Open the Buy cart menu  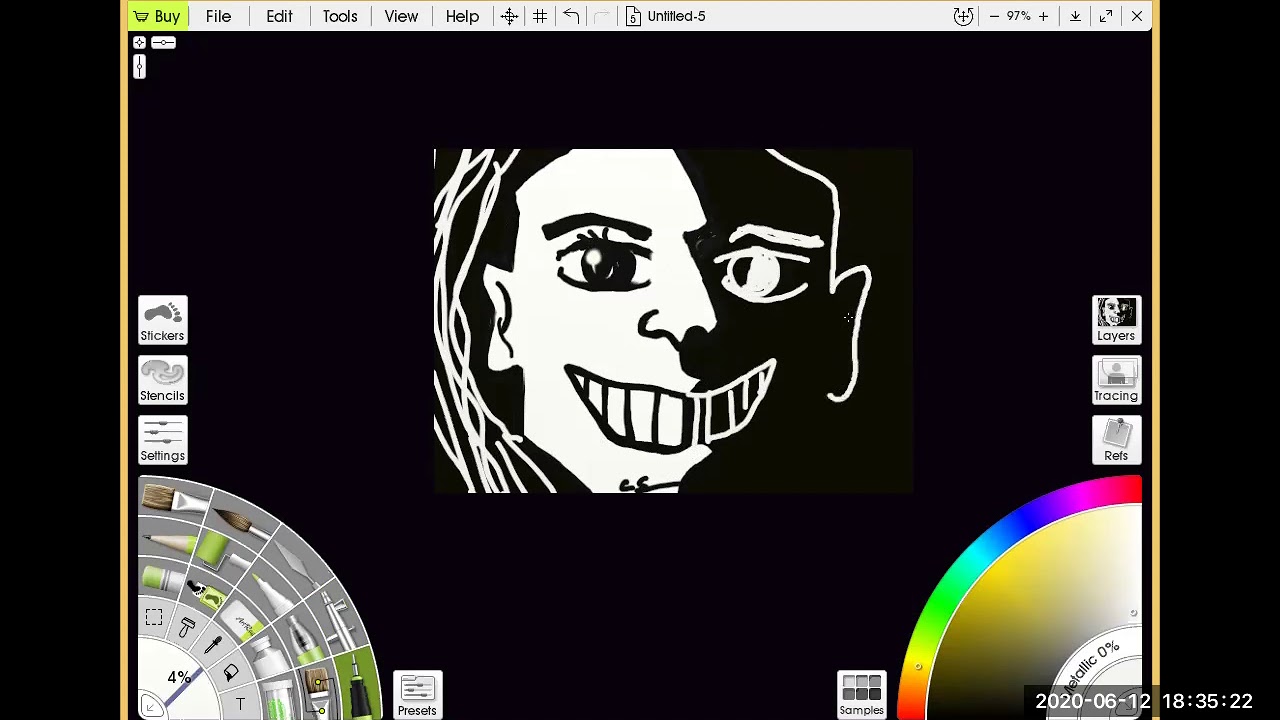(x=157, y=16)
